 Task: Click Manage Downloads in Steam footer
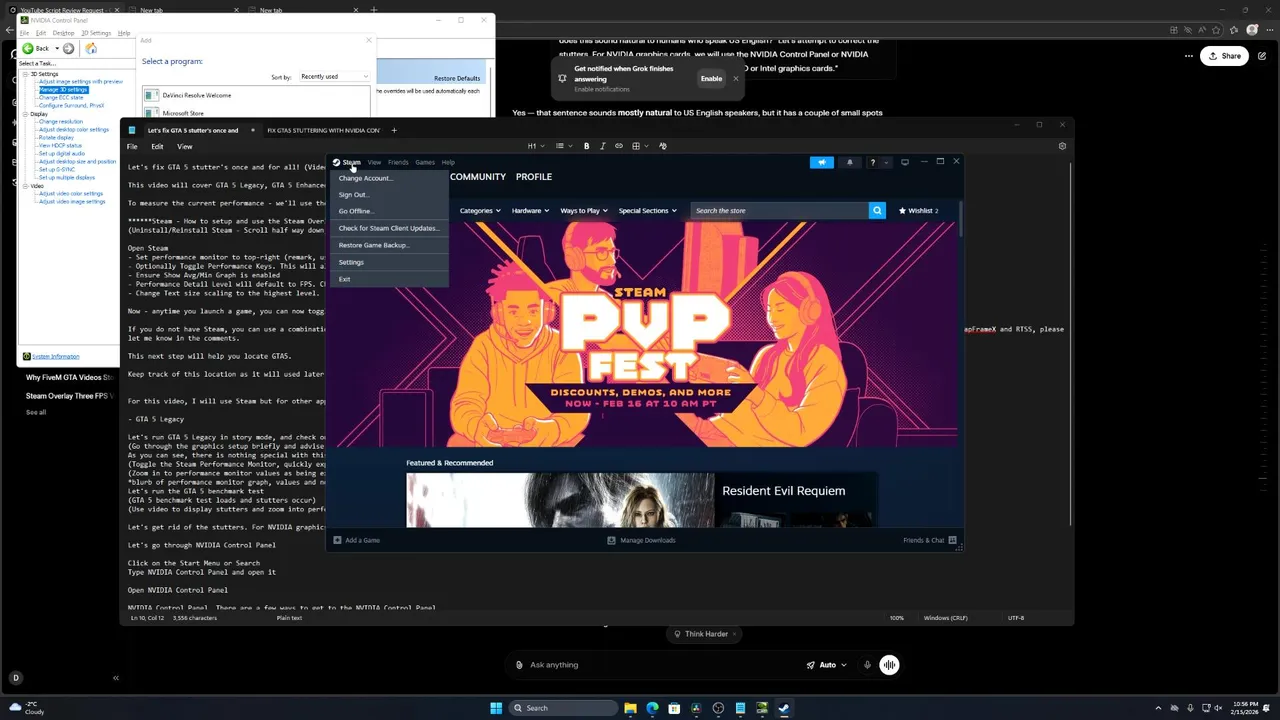click(641, 540)
